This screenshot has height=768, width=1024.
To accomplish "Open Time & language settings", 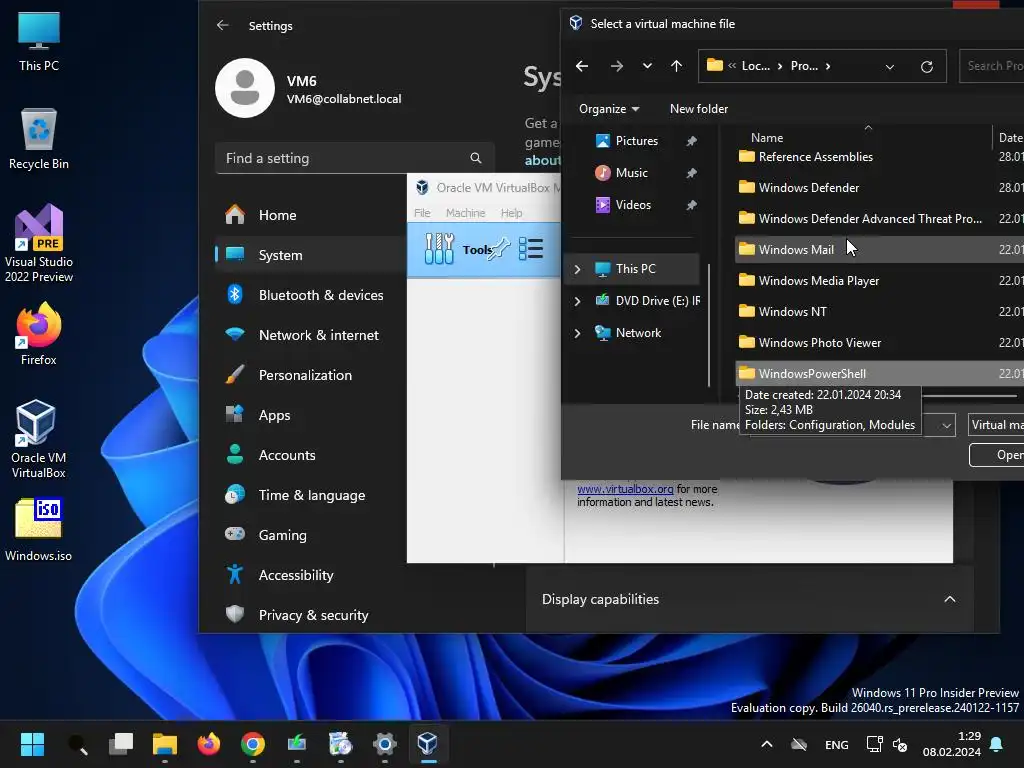I will click(310, 495).
